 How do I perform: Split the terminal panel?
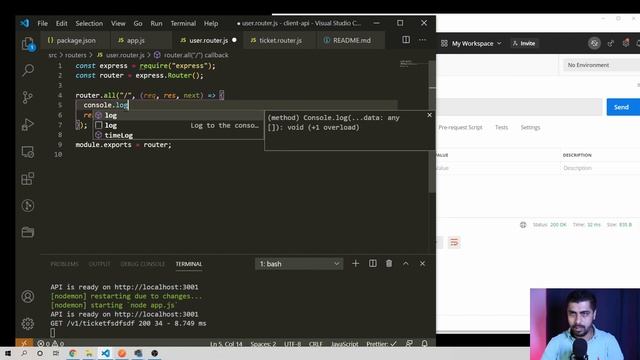point(373,264)
